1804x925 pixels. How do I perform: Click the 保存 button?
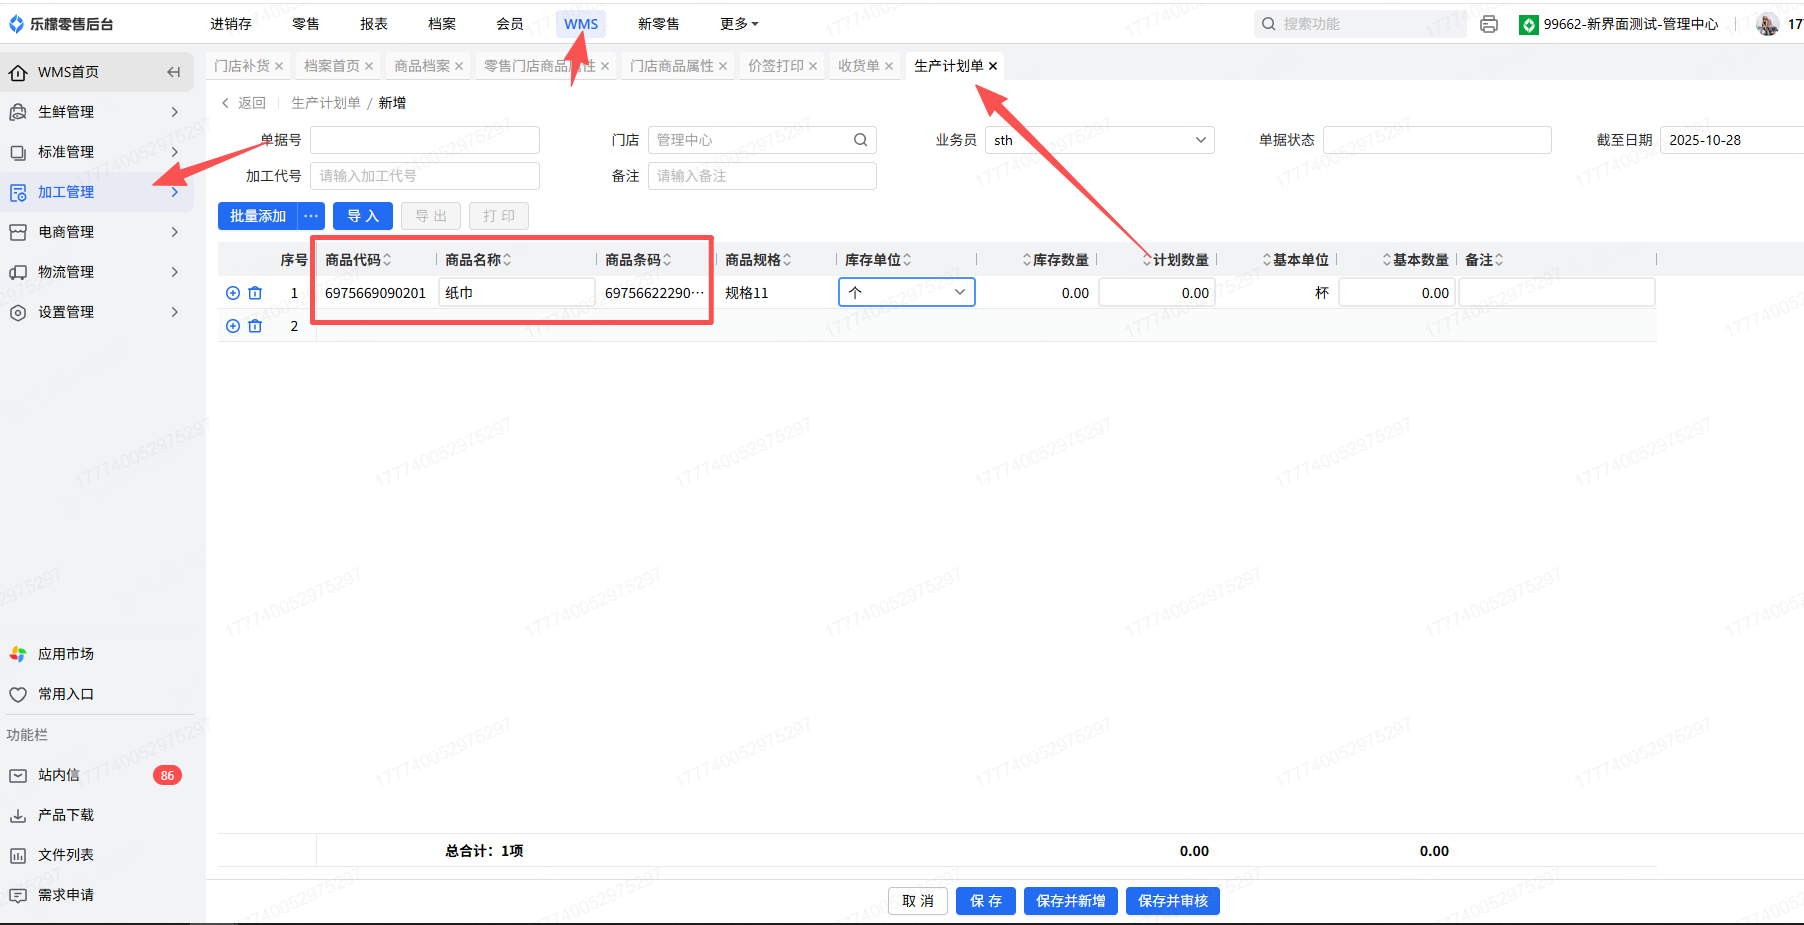[986, 901]
